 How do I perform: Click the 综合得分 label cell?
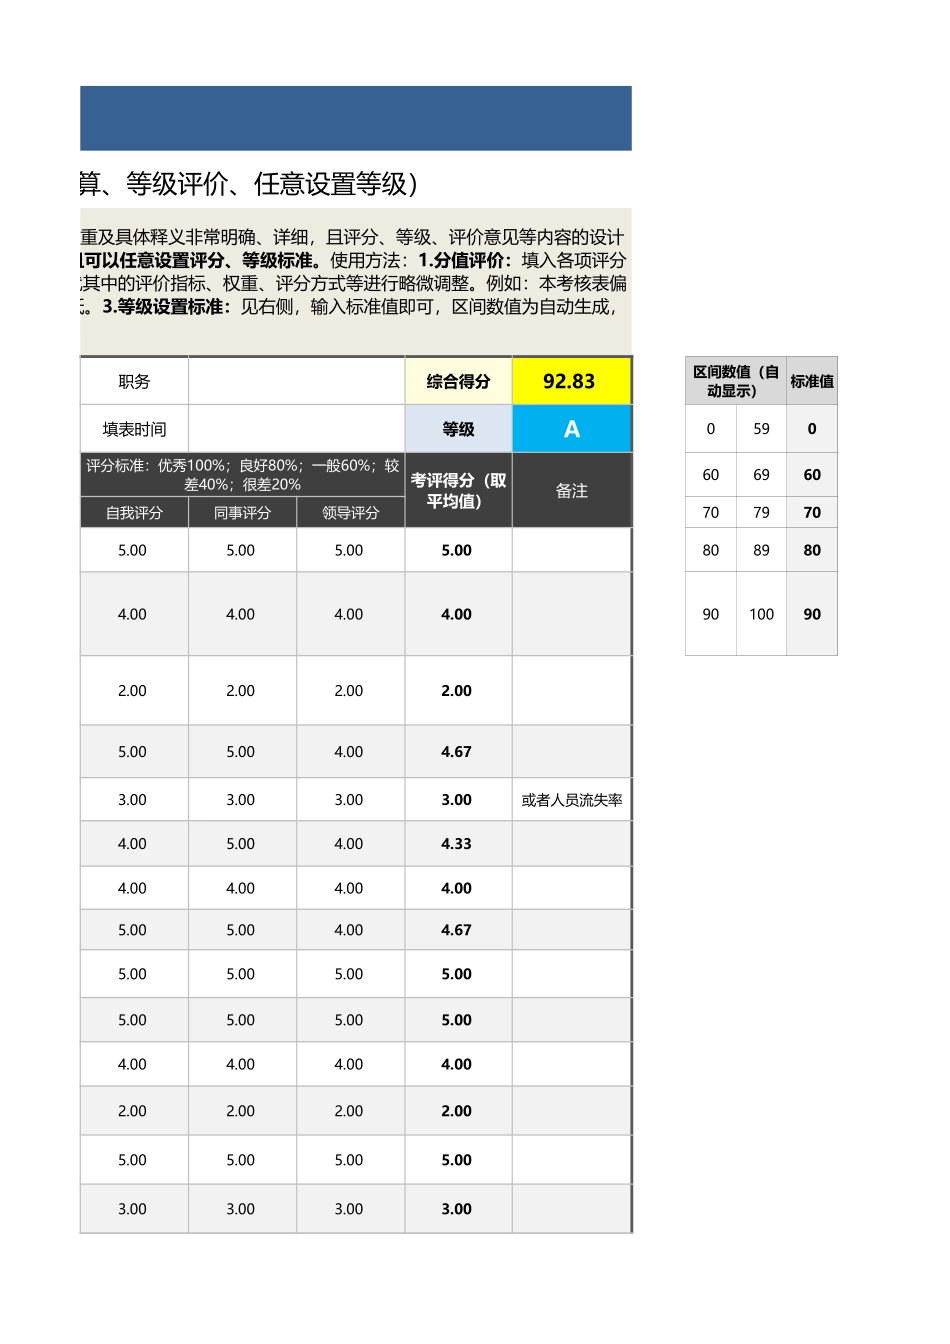(x=458, y=381)
